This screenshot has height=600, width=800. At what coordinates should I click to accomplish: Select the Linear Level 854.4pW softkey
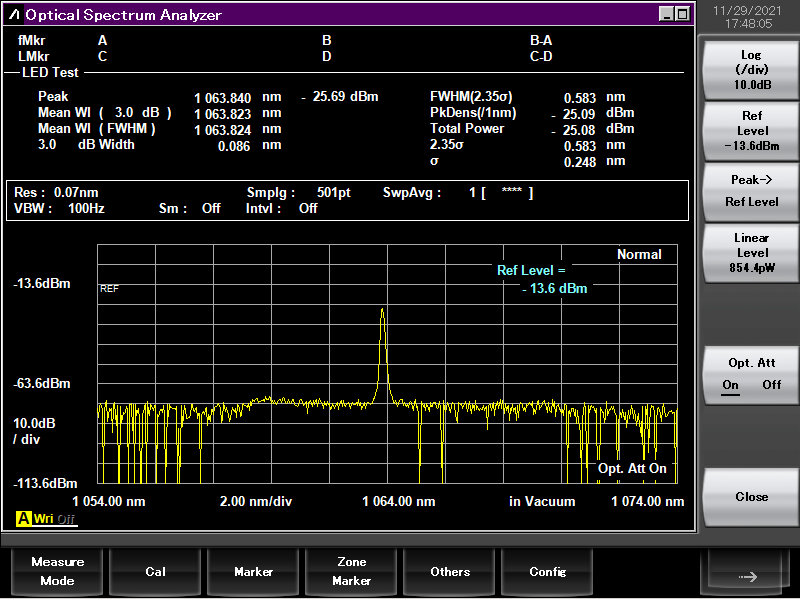tap(752, 253)
